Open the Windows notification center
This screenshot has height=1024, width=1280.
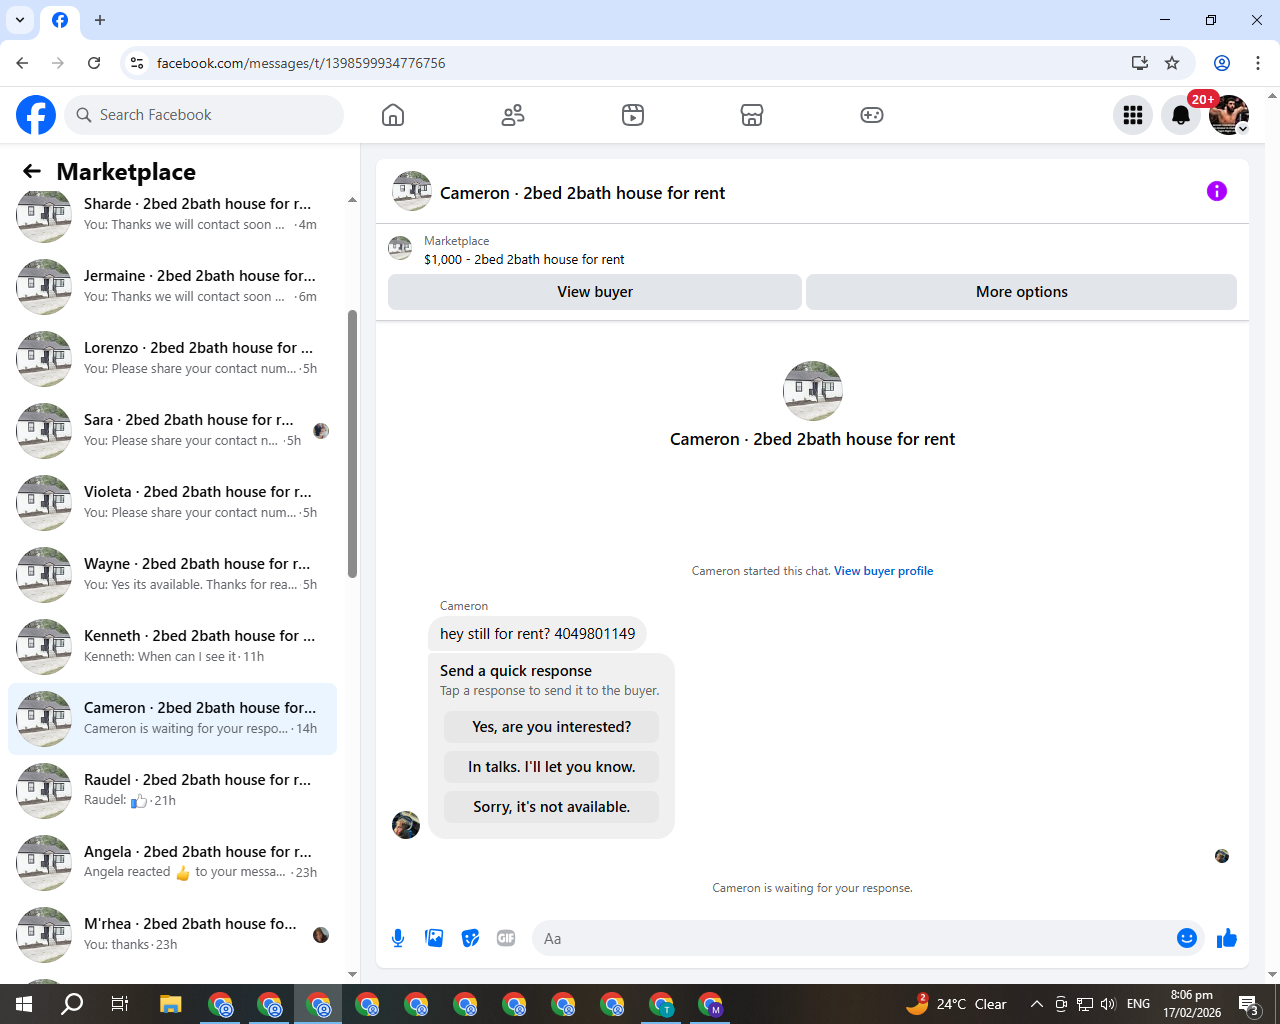(1248, 1004)
